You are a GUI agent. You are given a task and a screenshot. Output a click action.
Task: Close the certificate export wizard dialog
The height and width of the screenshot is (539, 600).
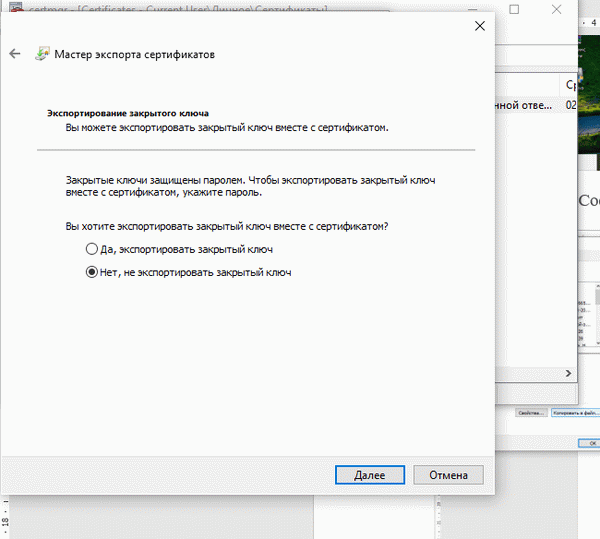(479, 26)
